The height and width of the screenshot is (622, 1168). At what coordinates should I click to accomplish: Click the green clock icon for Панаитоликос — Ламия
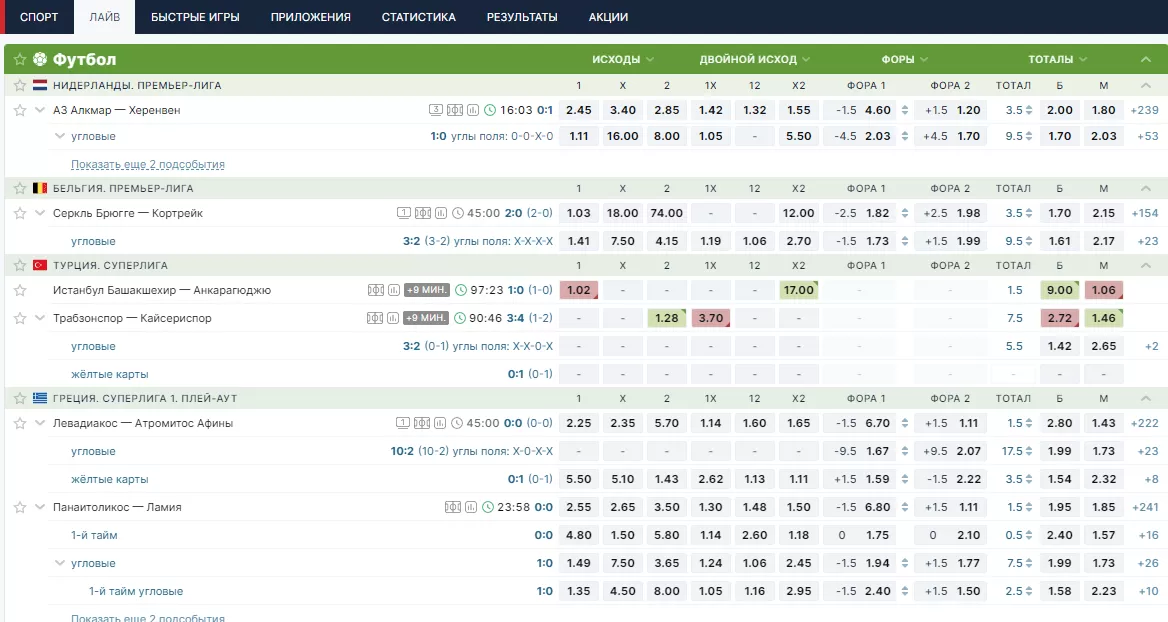tap(488, 507)
